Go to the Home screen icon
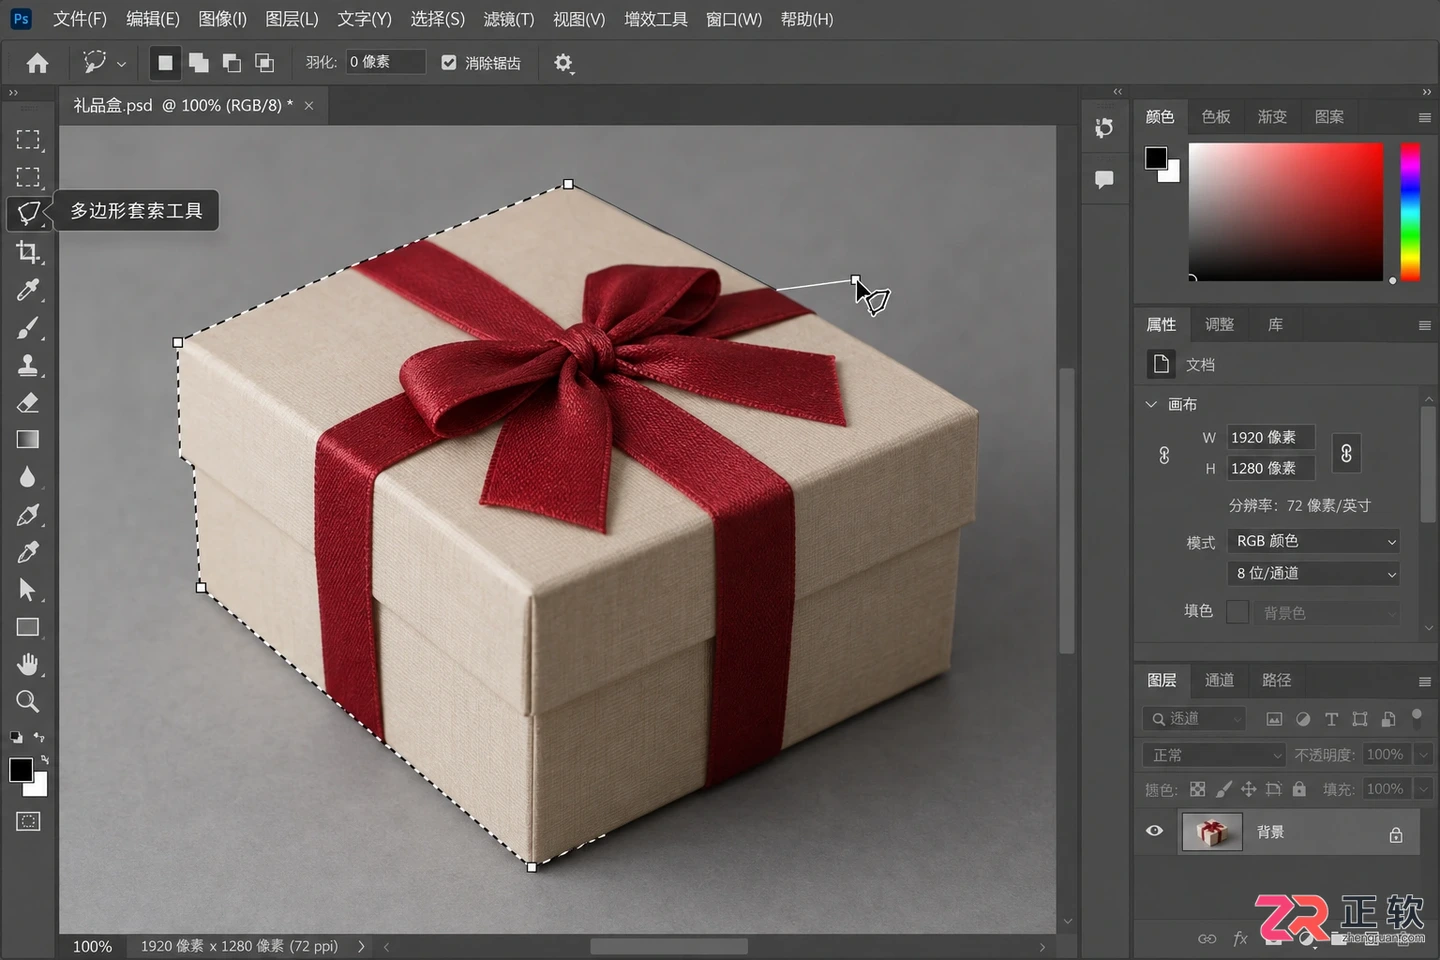 point(38,63)
